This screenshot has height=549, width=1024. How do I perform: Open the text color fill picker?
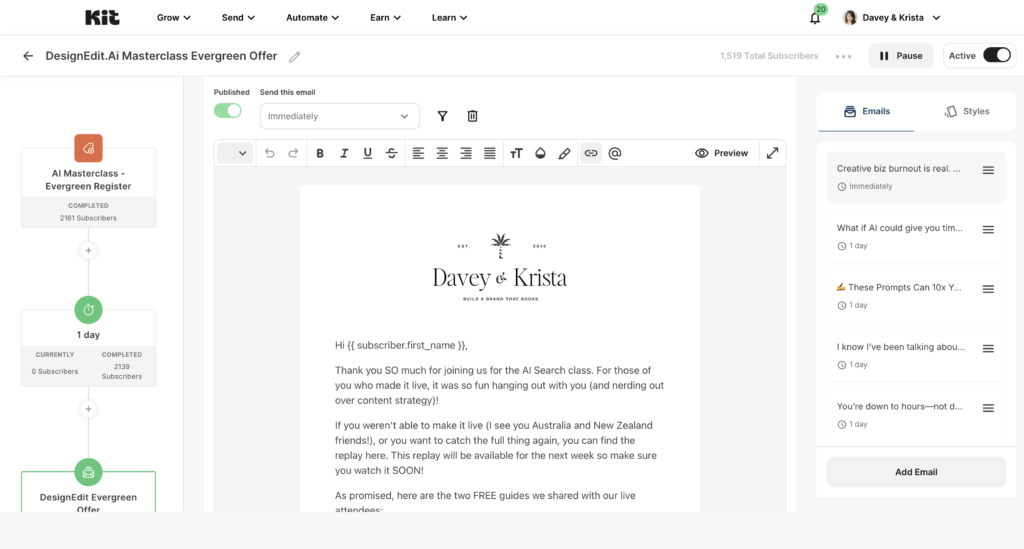(540, 153)
